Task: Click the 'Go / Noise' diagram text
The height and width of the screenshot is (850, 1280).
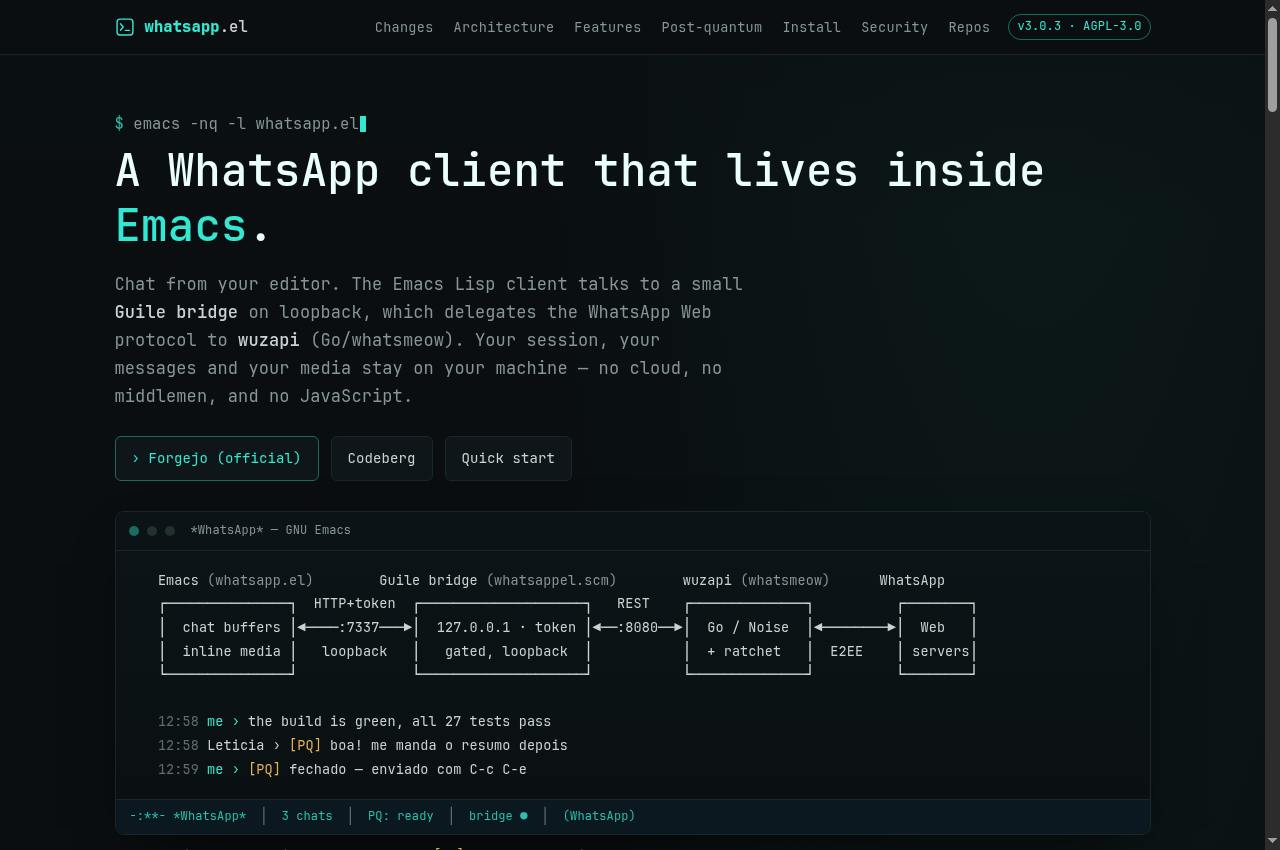Action: click(x=748, y=627)
